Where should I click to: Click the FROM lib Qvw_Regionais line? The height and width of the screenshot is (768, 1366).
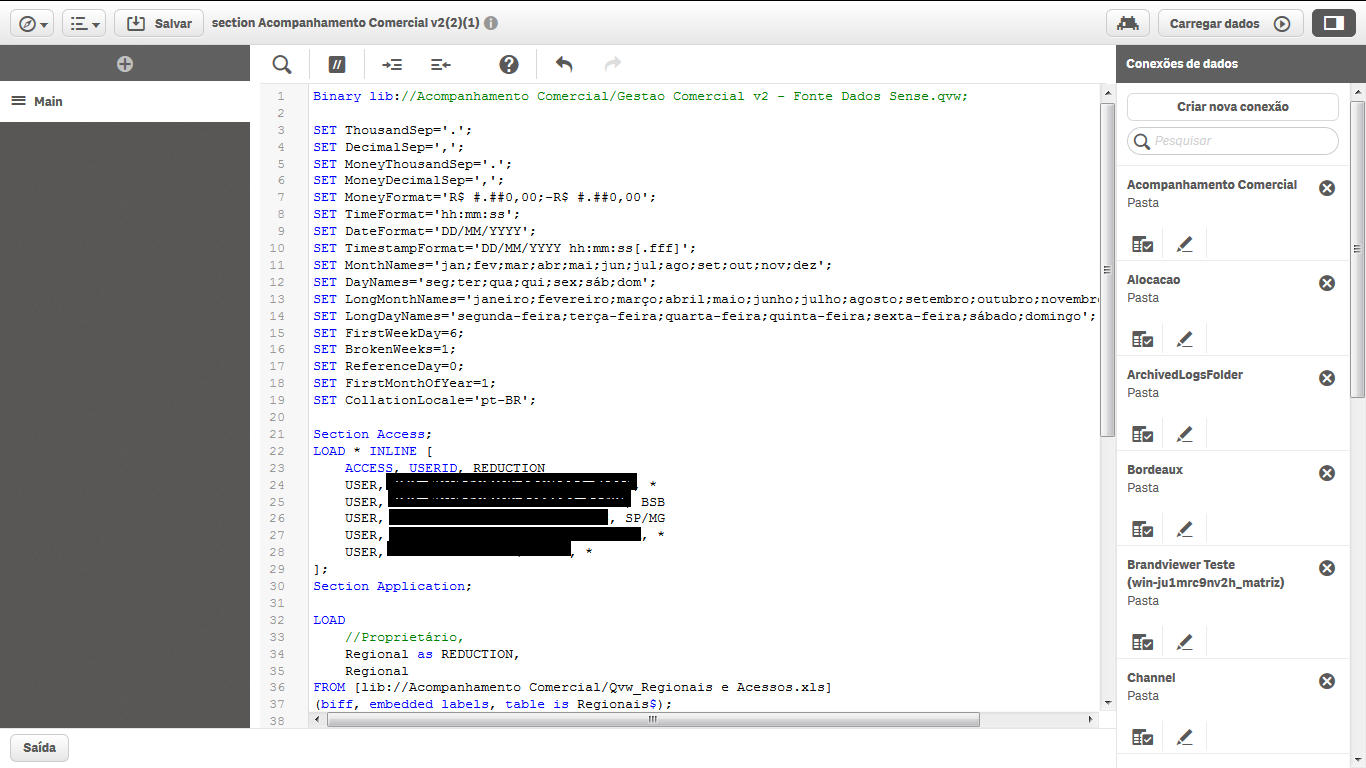point(572,687)
